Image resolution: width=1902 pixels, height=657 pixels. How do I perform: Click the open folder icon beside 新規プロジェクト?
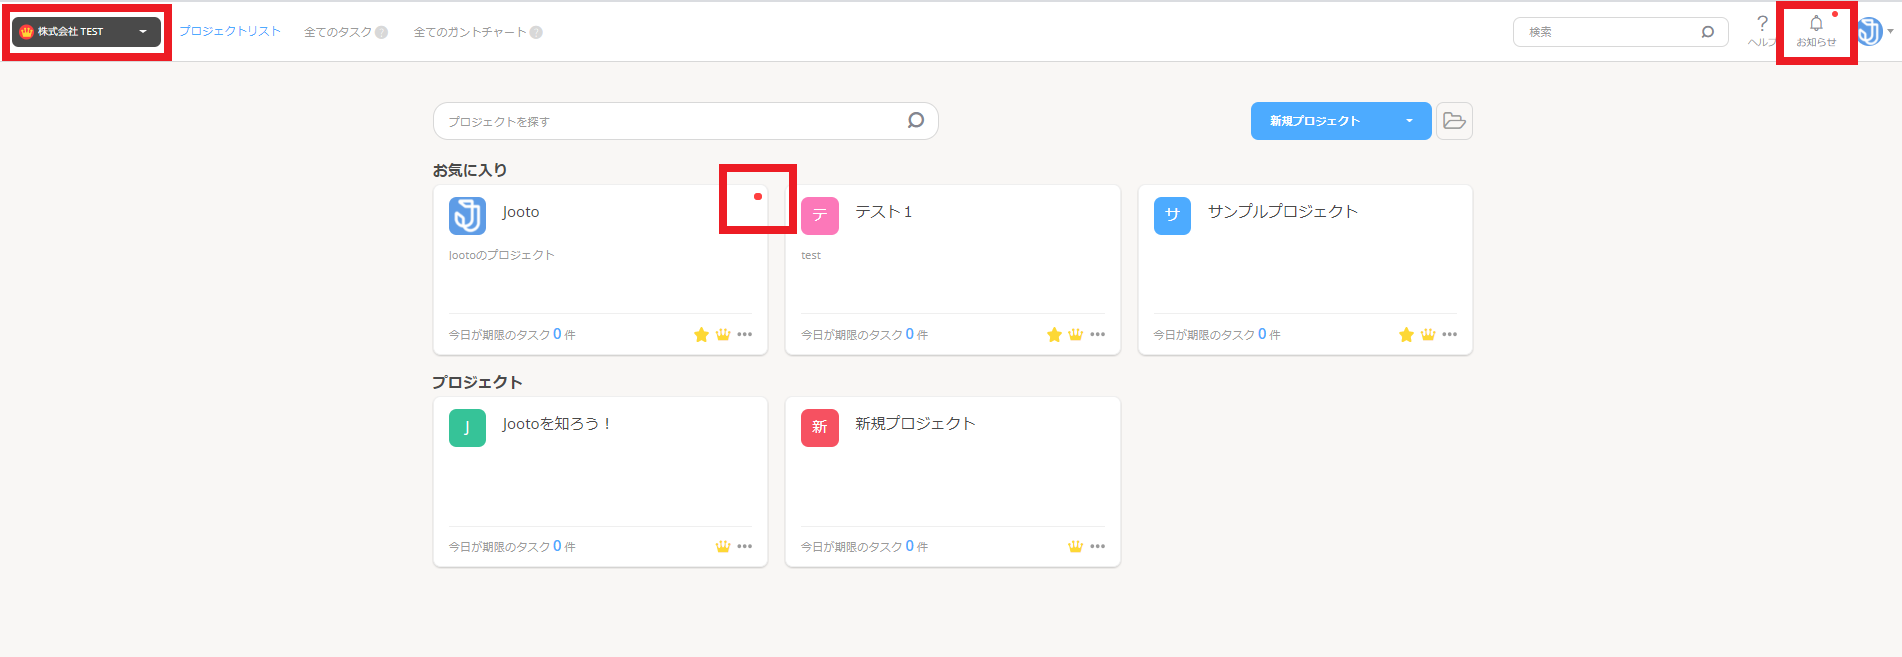(x=1454, y=121)
